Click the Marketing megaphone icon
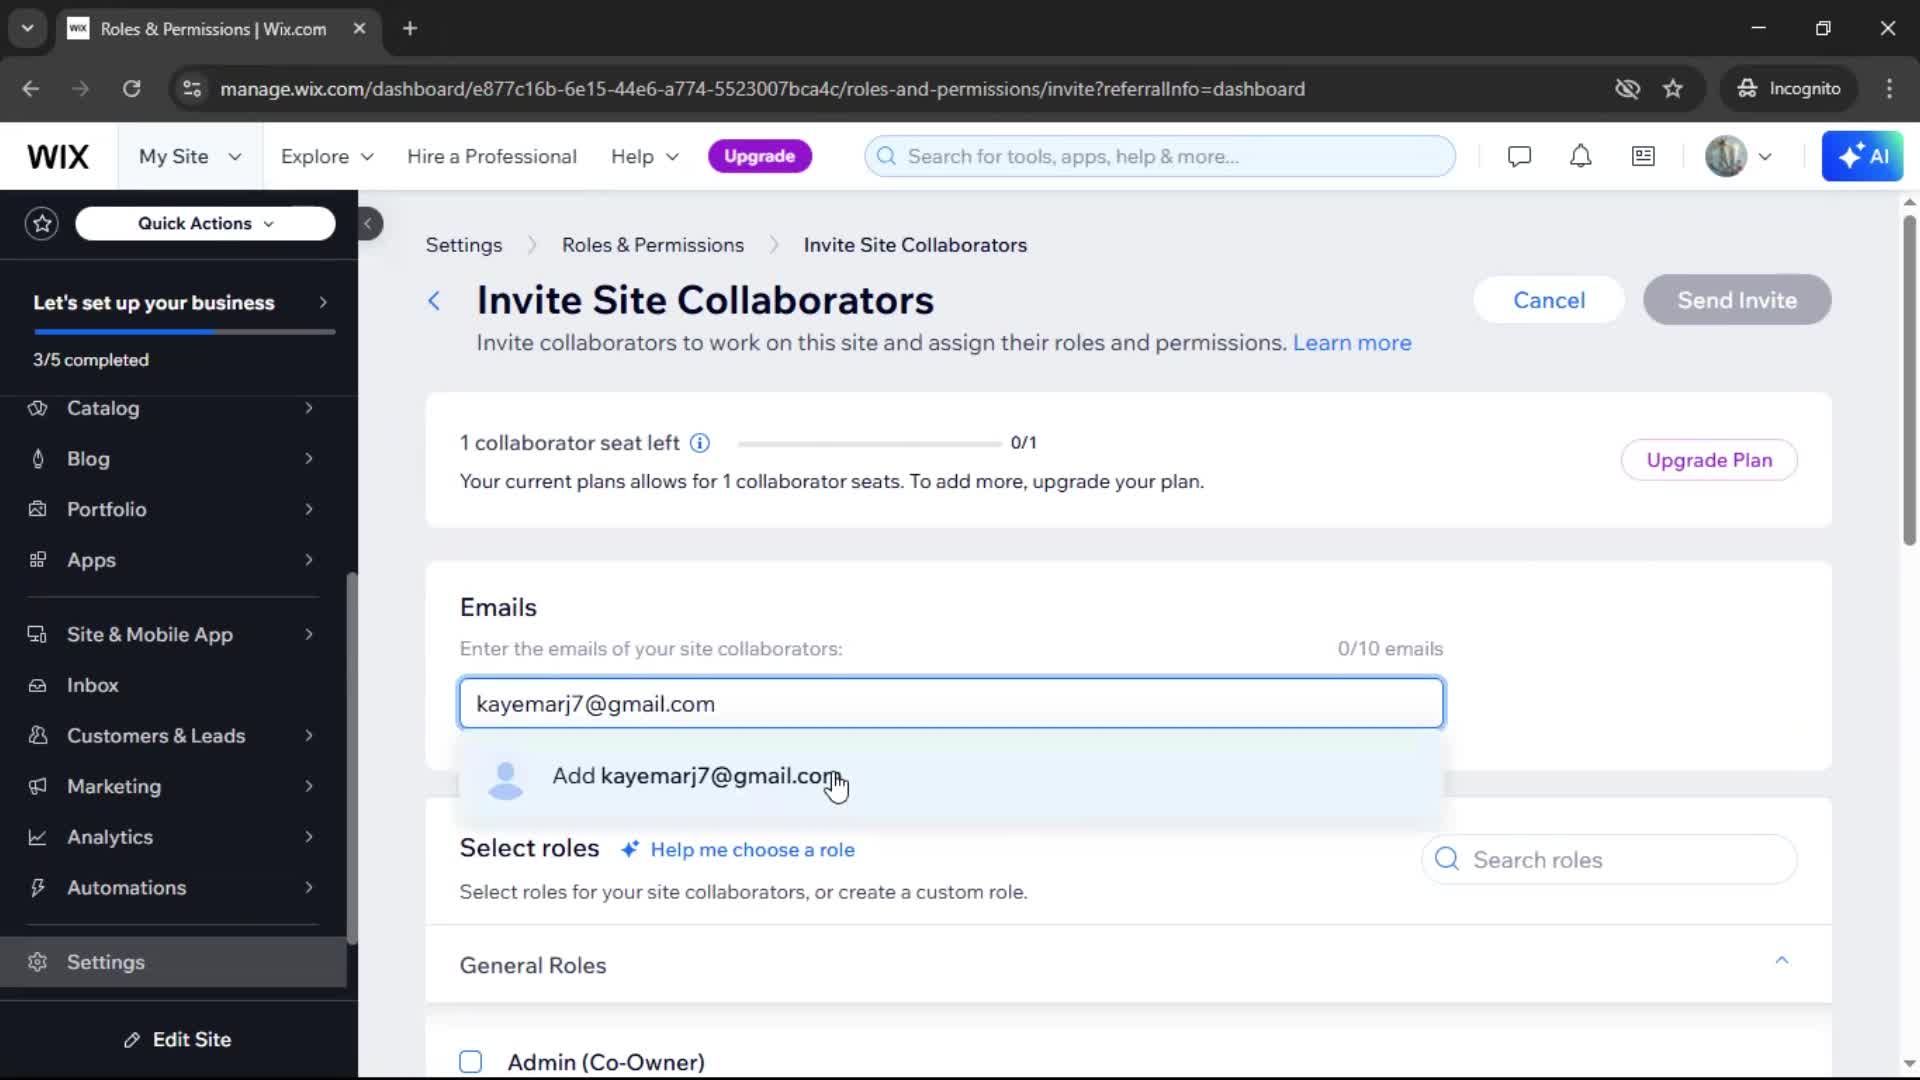 pos(38,786)
